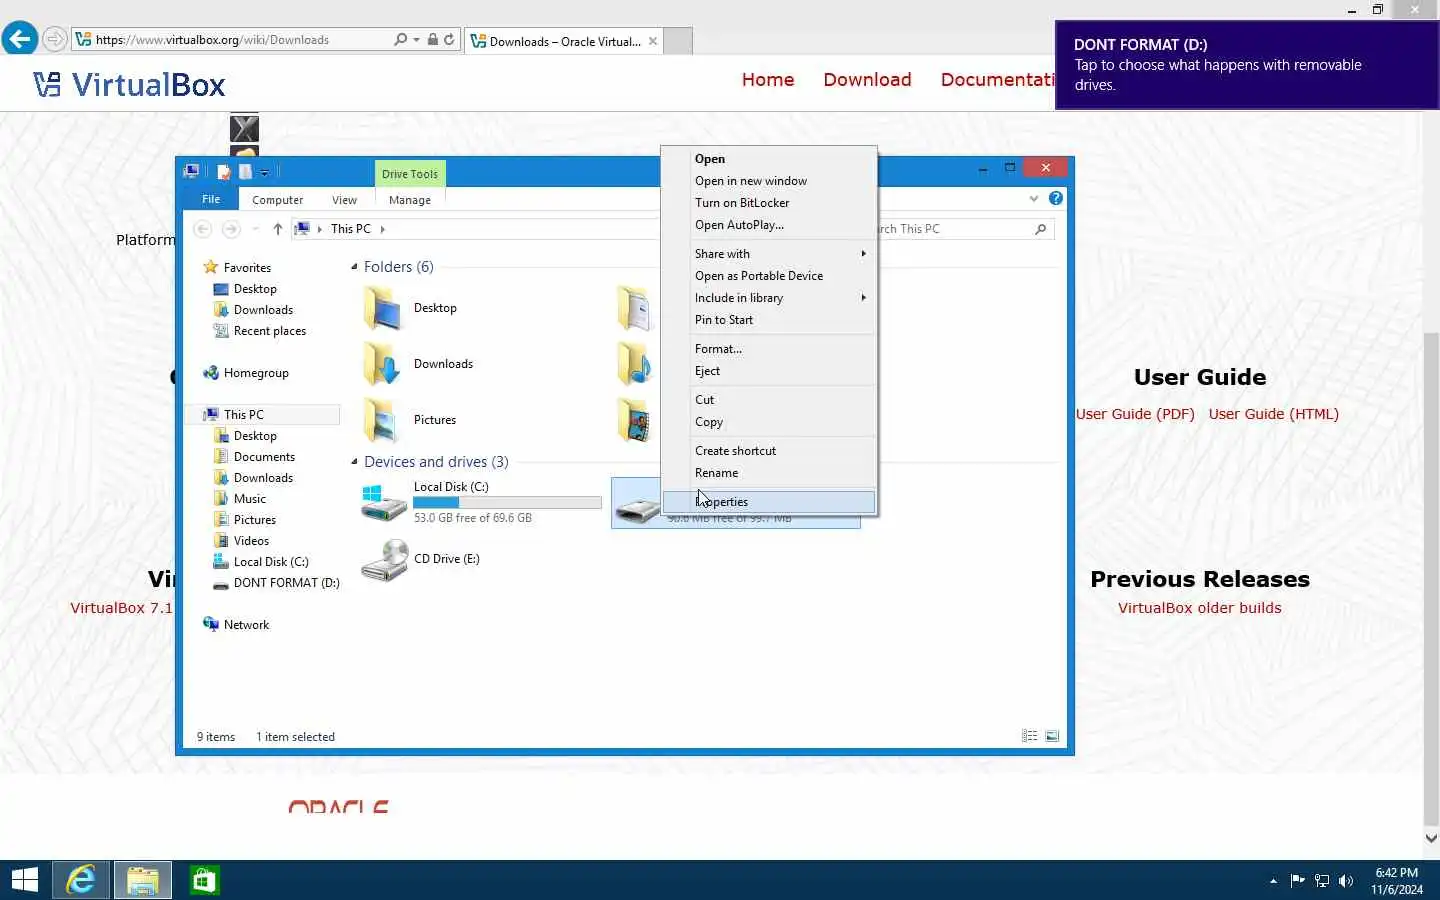The width and height of the screenshot is (1440, 900).
Task: Choose Rename from the context menu
Action: 769,473
